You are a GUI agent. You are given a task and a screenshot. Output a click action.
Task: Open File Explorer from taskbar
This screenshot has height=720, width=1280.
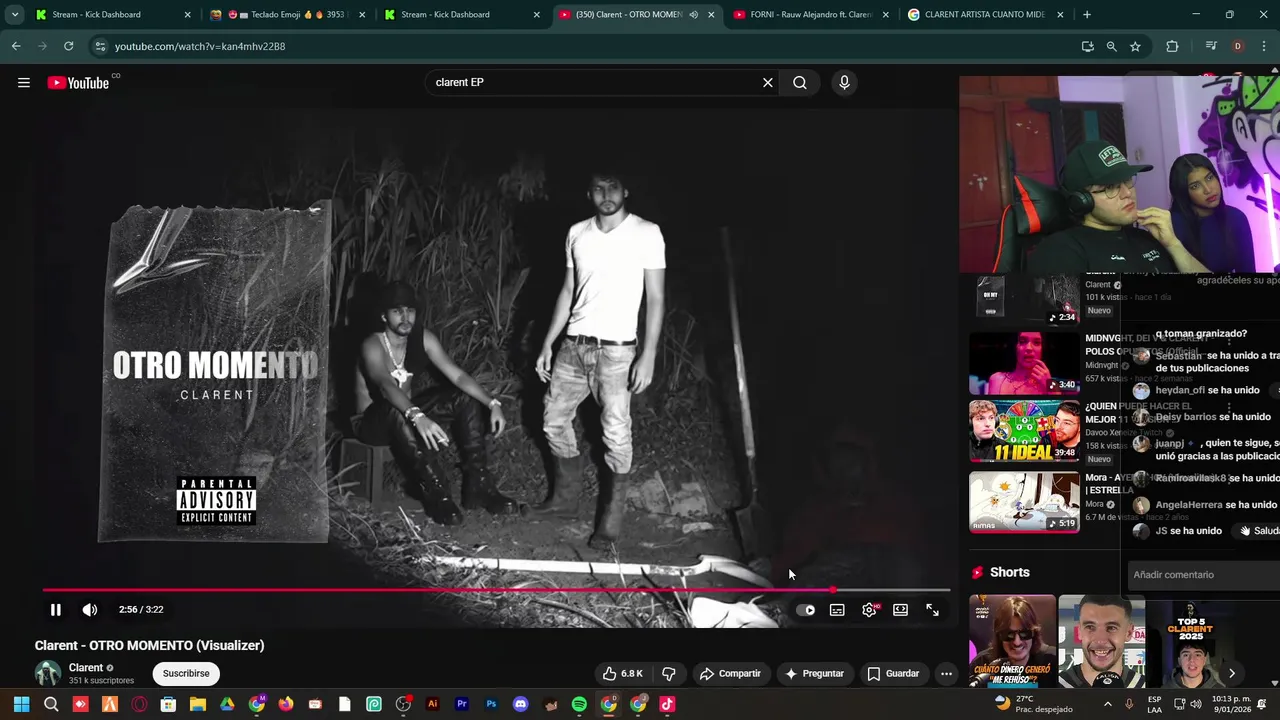pyautogui.click(x=198, y=704)
